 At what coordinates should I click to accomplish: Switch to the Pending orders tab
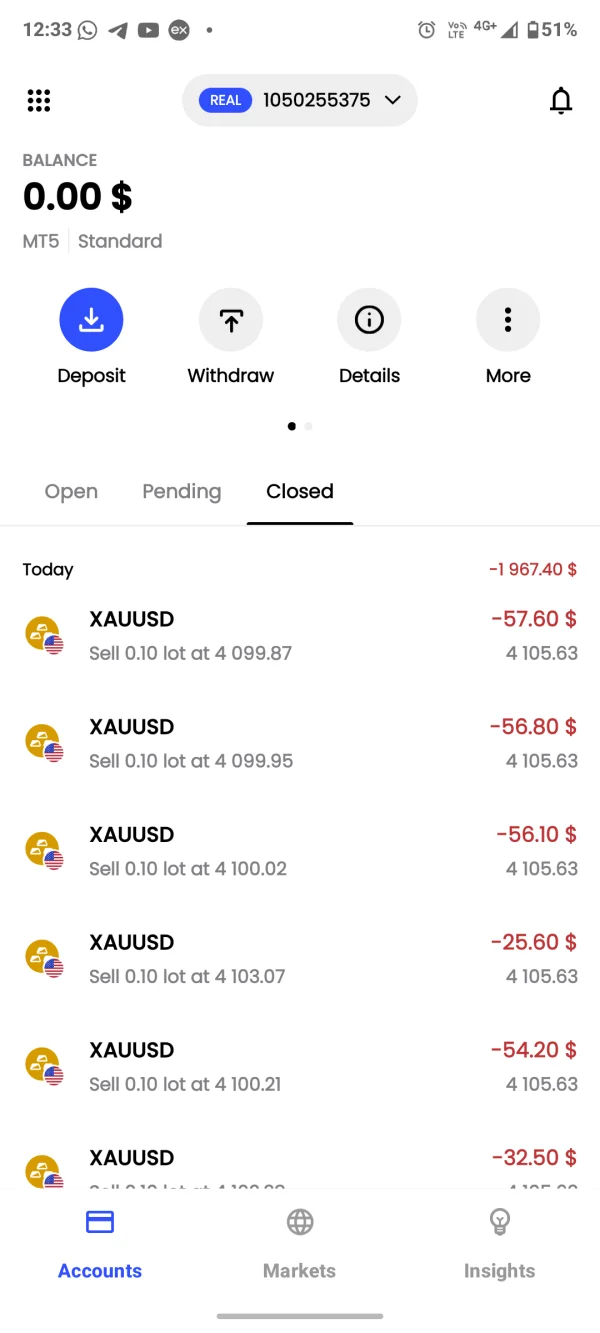tap(181, 491)
